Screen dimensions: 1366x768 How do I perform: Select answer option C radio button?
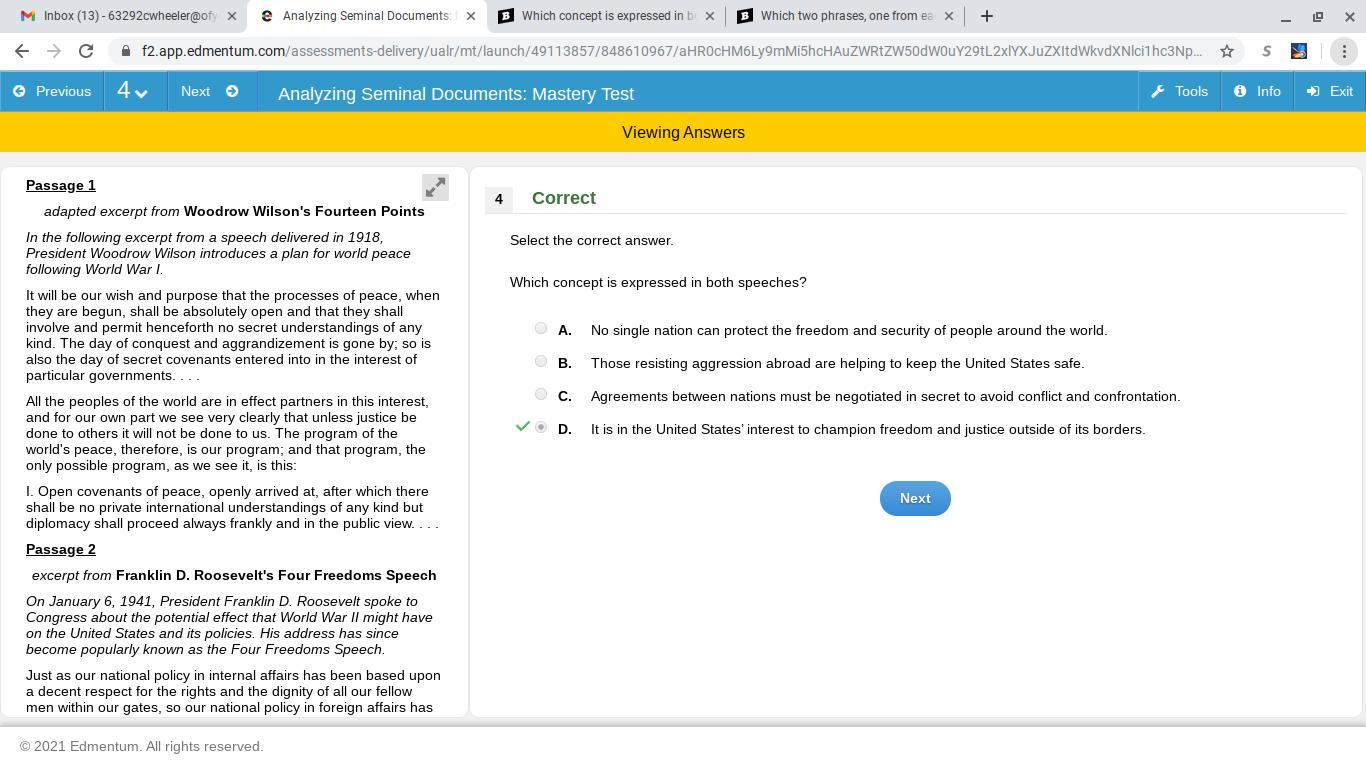point(541,394)
